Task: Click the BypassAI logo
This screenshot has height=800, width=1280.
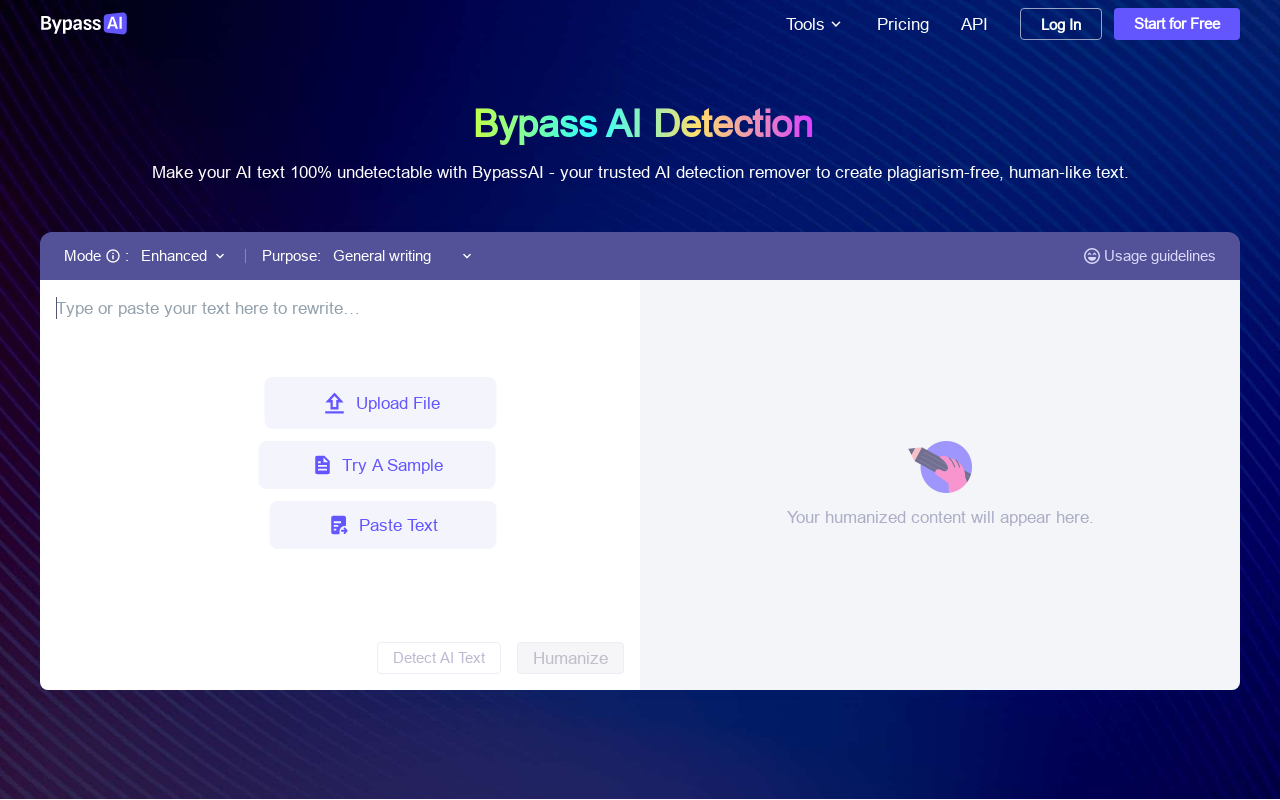Action: [x=84, y=23]
